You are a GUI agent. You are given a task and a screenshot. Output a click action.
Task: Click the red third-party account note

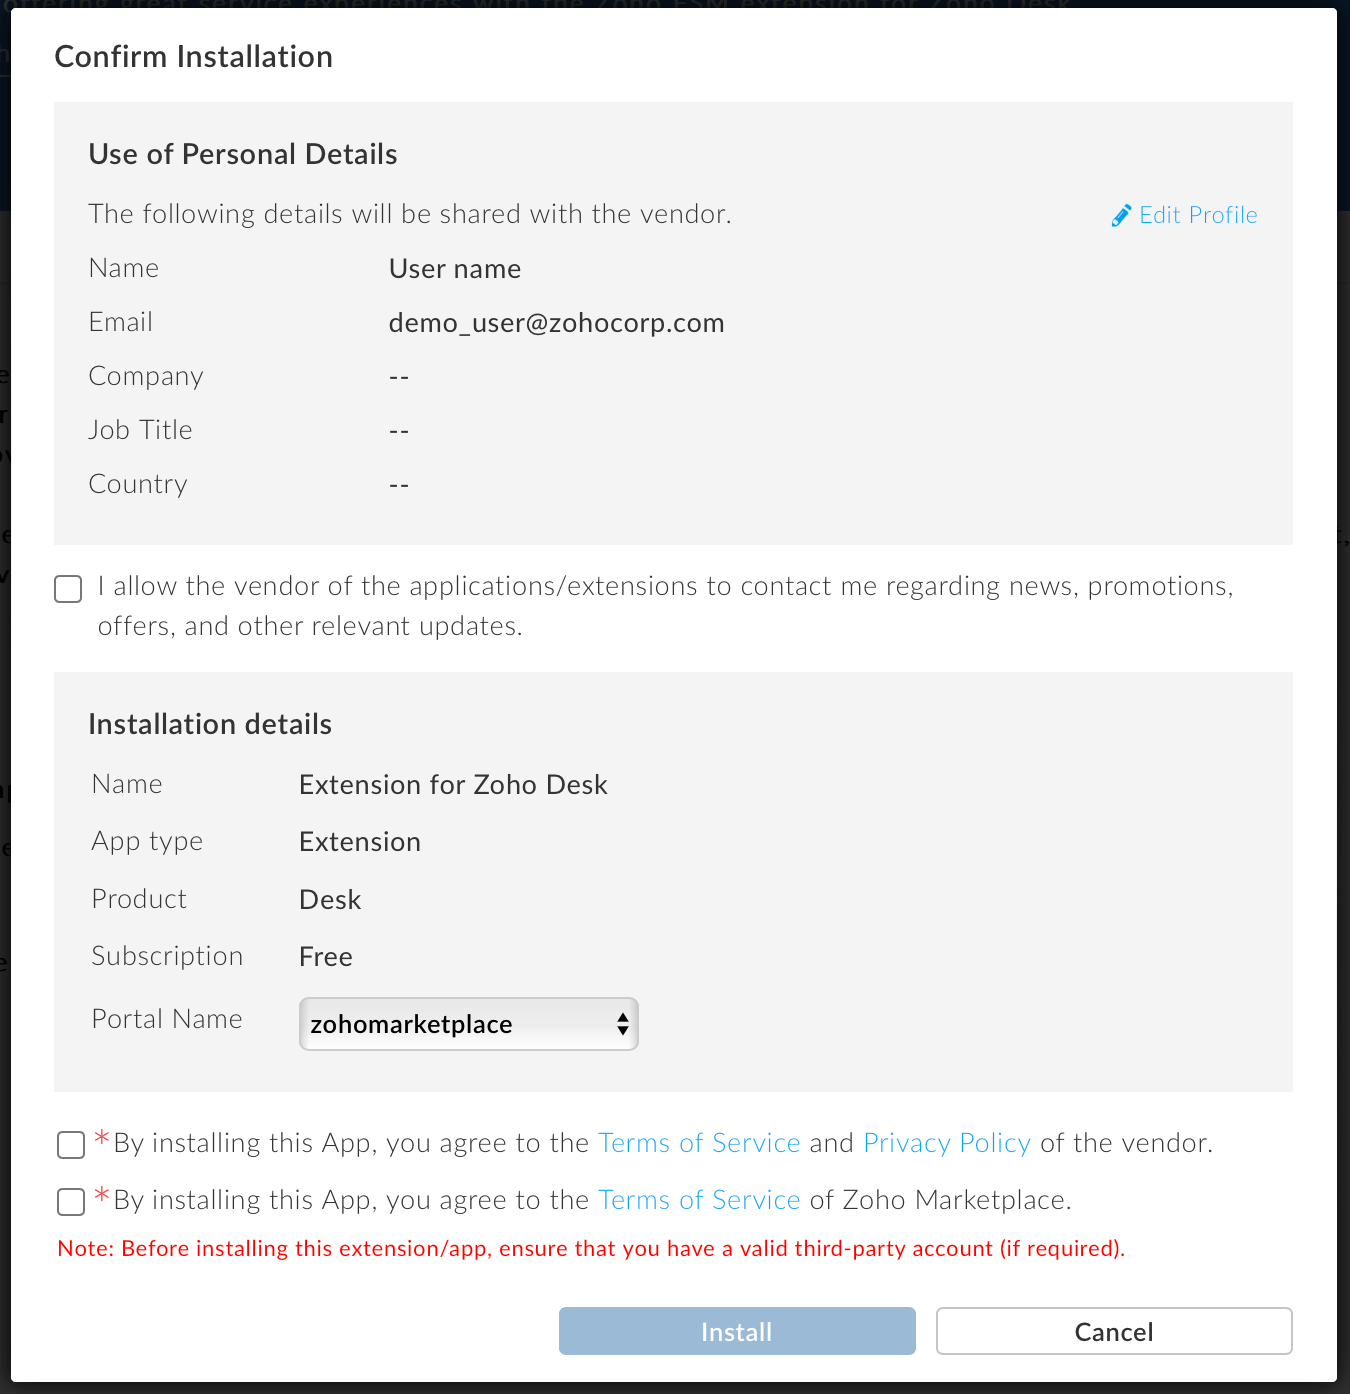coord(591,1248)
